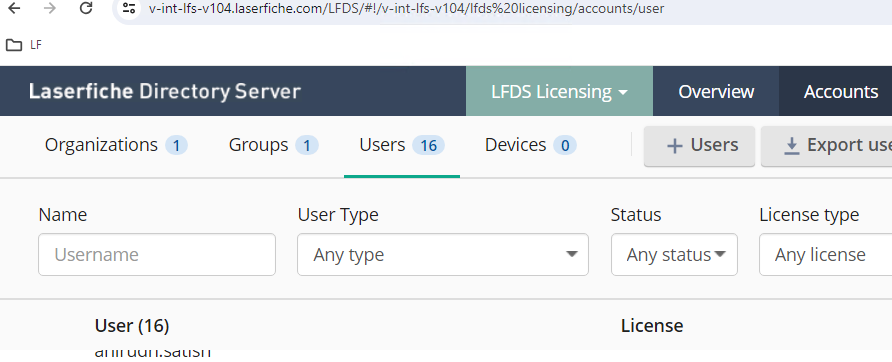Click the browser forward arrow
Viewport: 892px width, 362px height.
click(50, 9)
